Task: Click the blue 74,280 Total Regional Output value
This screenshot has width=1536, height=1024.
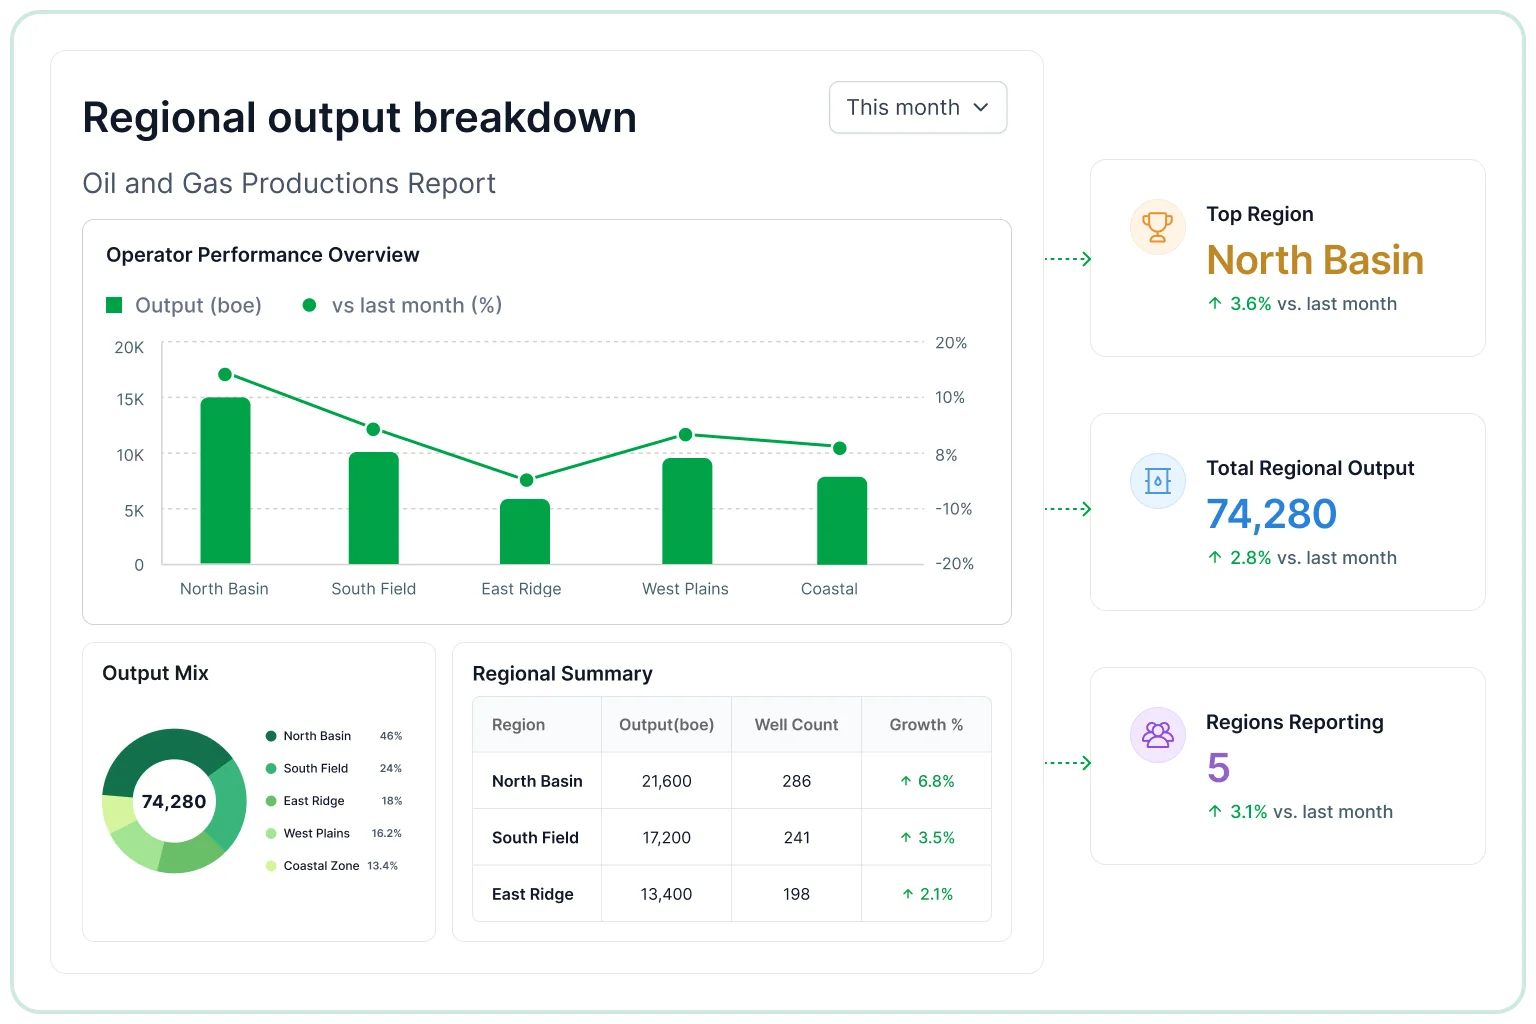Action: 1271,514
